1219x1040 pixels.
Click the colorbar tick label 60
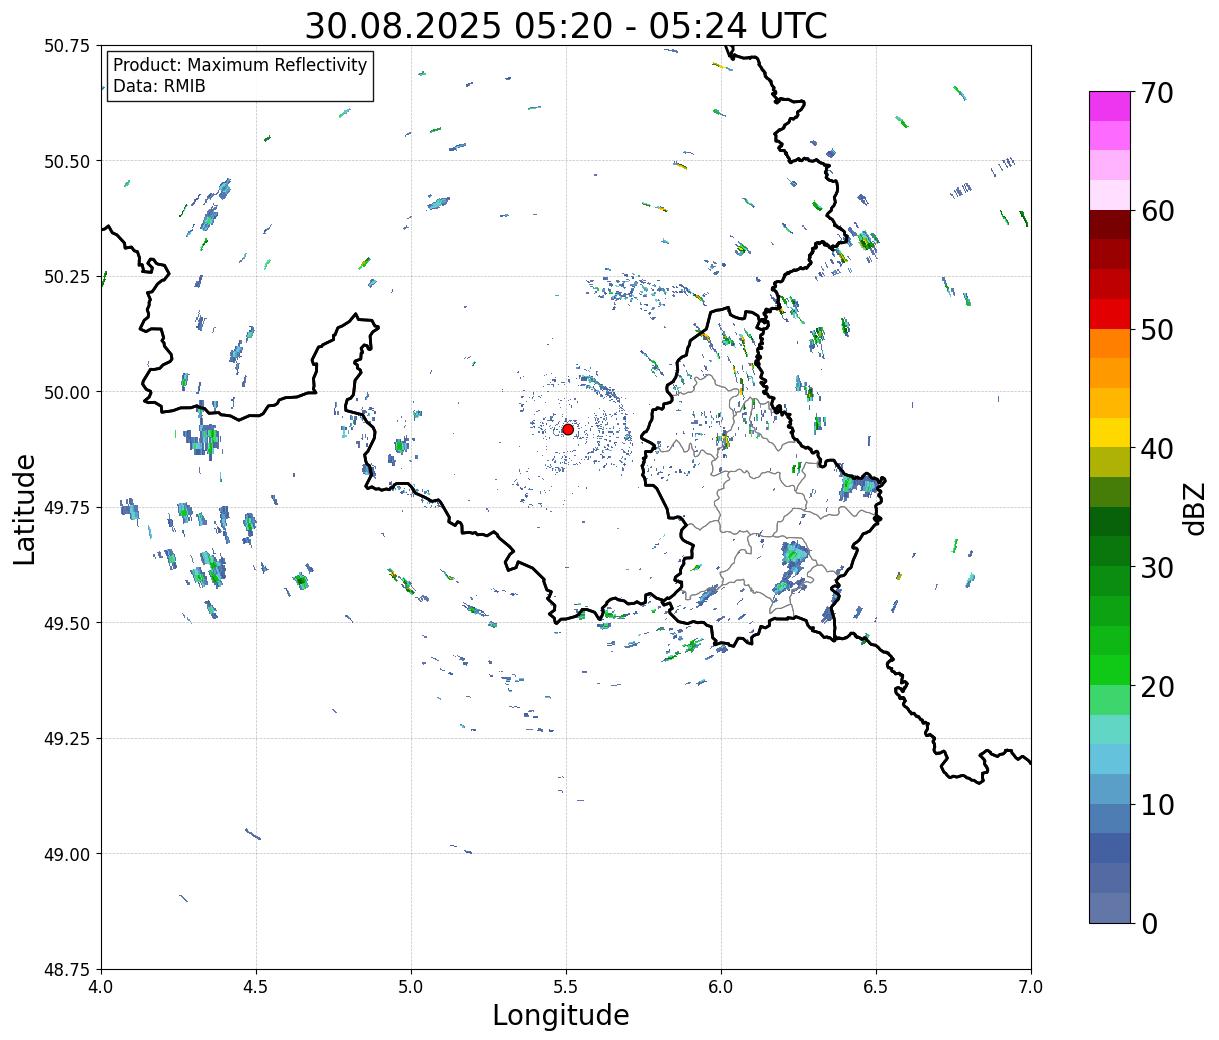point(1156,211)
